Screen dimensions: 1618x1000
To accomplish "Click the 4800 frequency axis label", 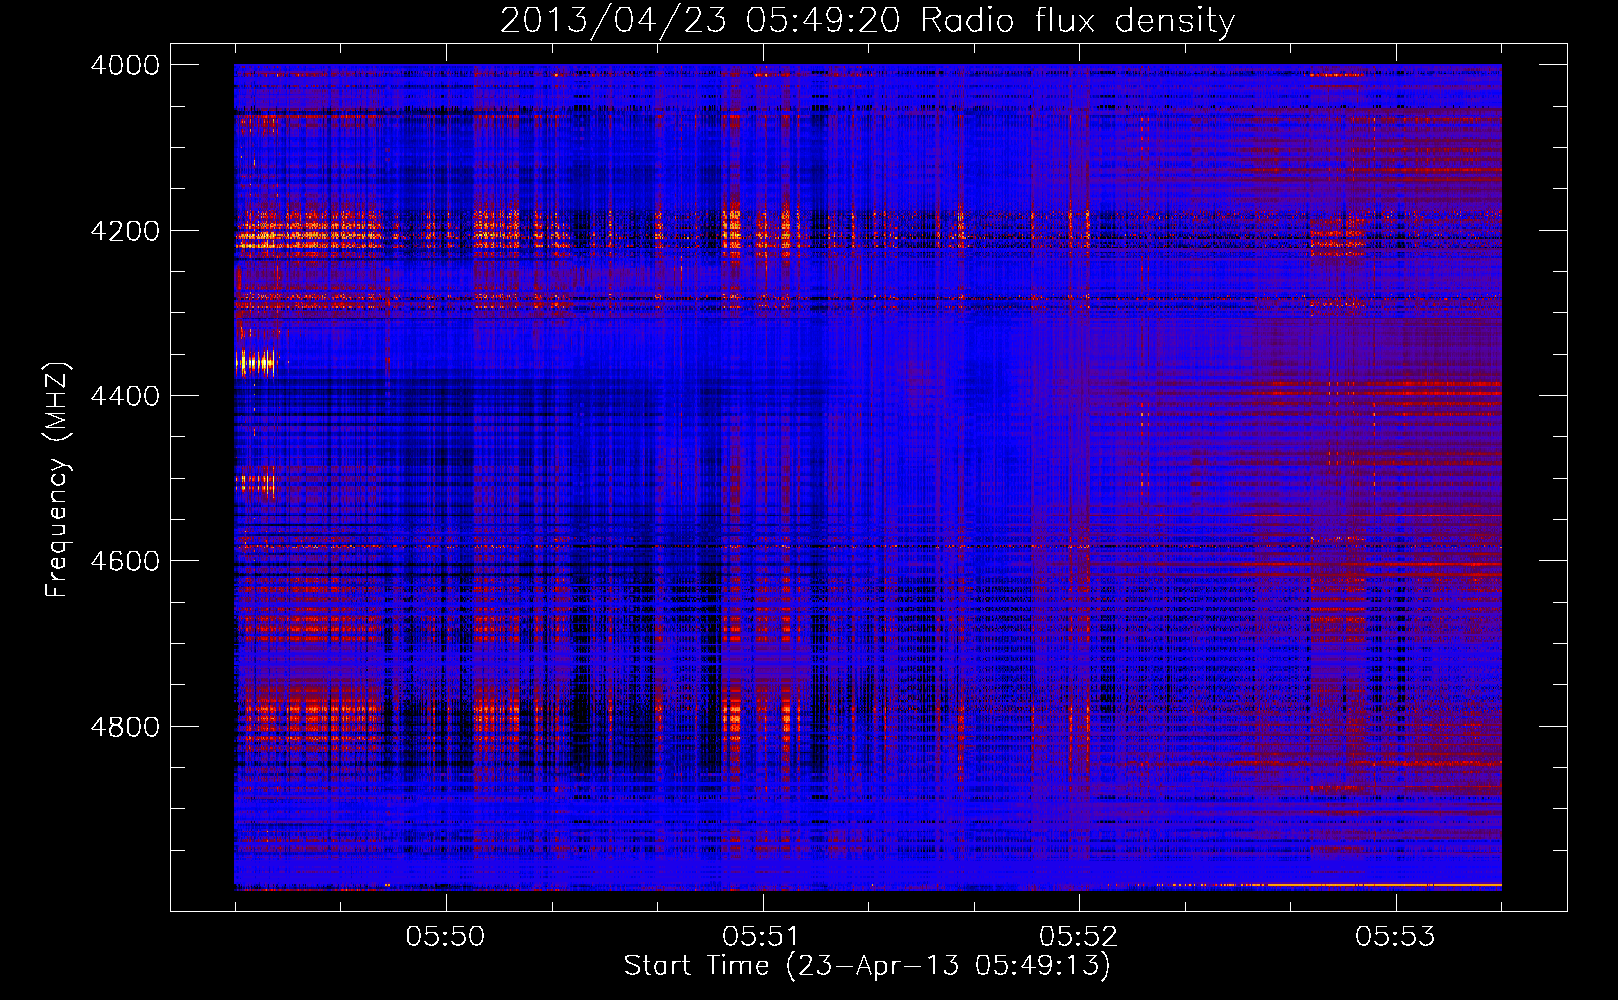I will tap(125, 726).
